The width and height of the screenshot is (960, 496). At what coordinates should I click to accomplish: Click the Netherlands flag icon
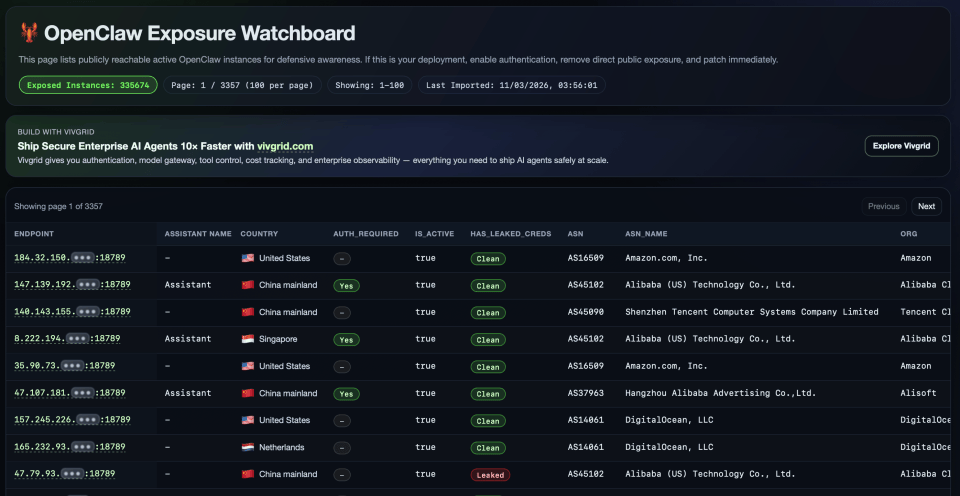coord(247,447)
